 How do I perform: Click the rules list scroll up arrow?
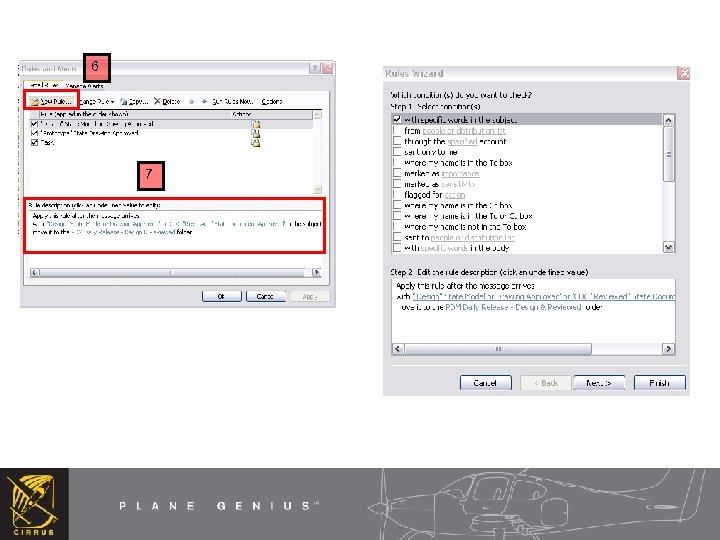click(317, 114)
